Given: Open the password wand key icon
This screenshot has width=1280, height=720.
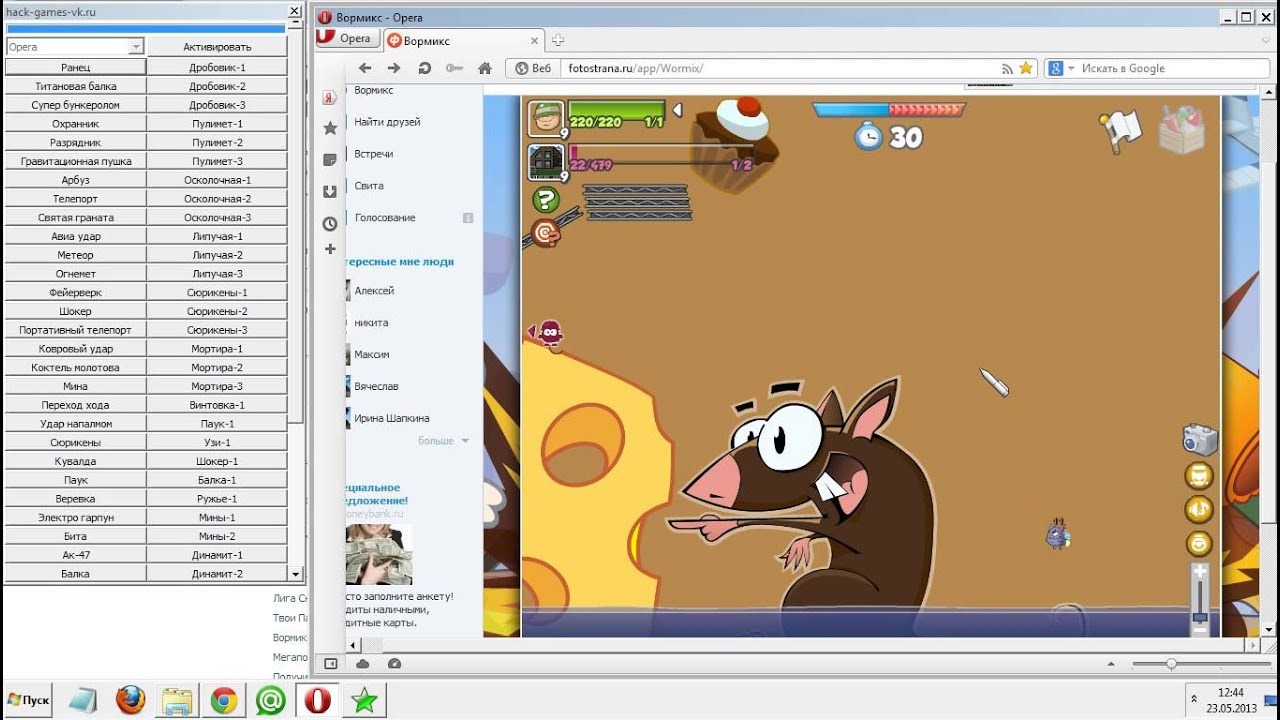Looking at the screenshot, I should tap(454, 68).
